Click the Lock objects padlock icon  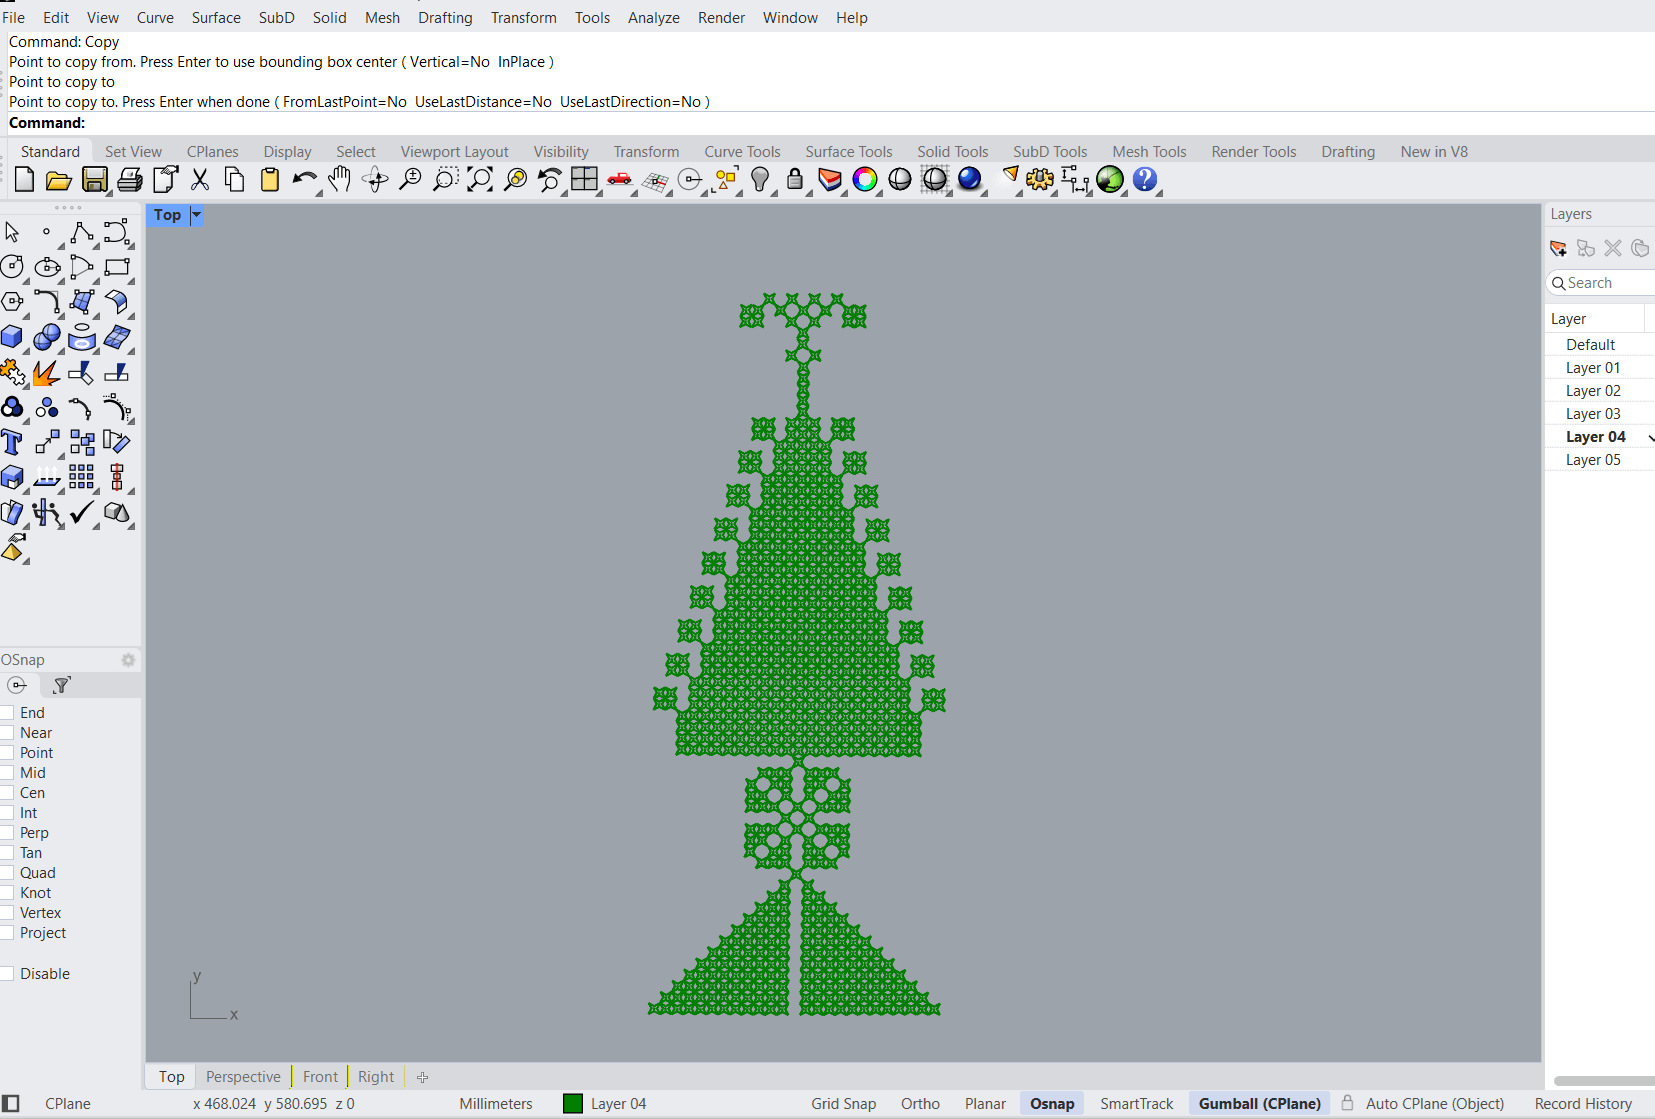point(795,180)
